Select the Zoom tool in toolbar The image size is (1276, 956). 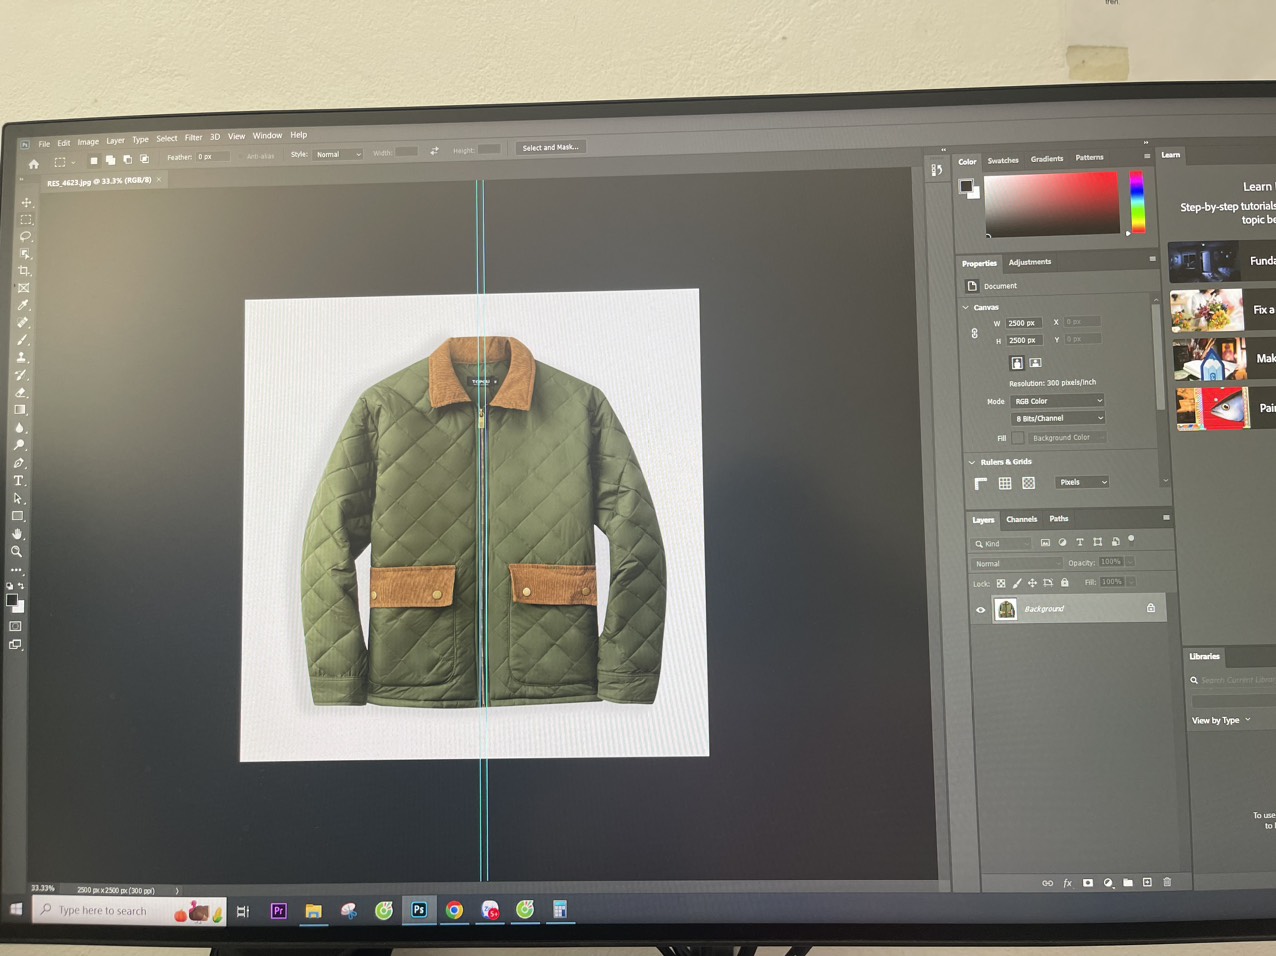pos(16,552)
